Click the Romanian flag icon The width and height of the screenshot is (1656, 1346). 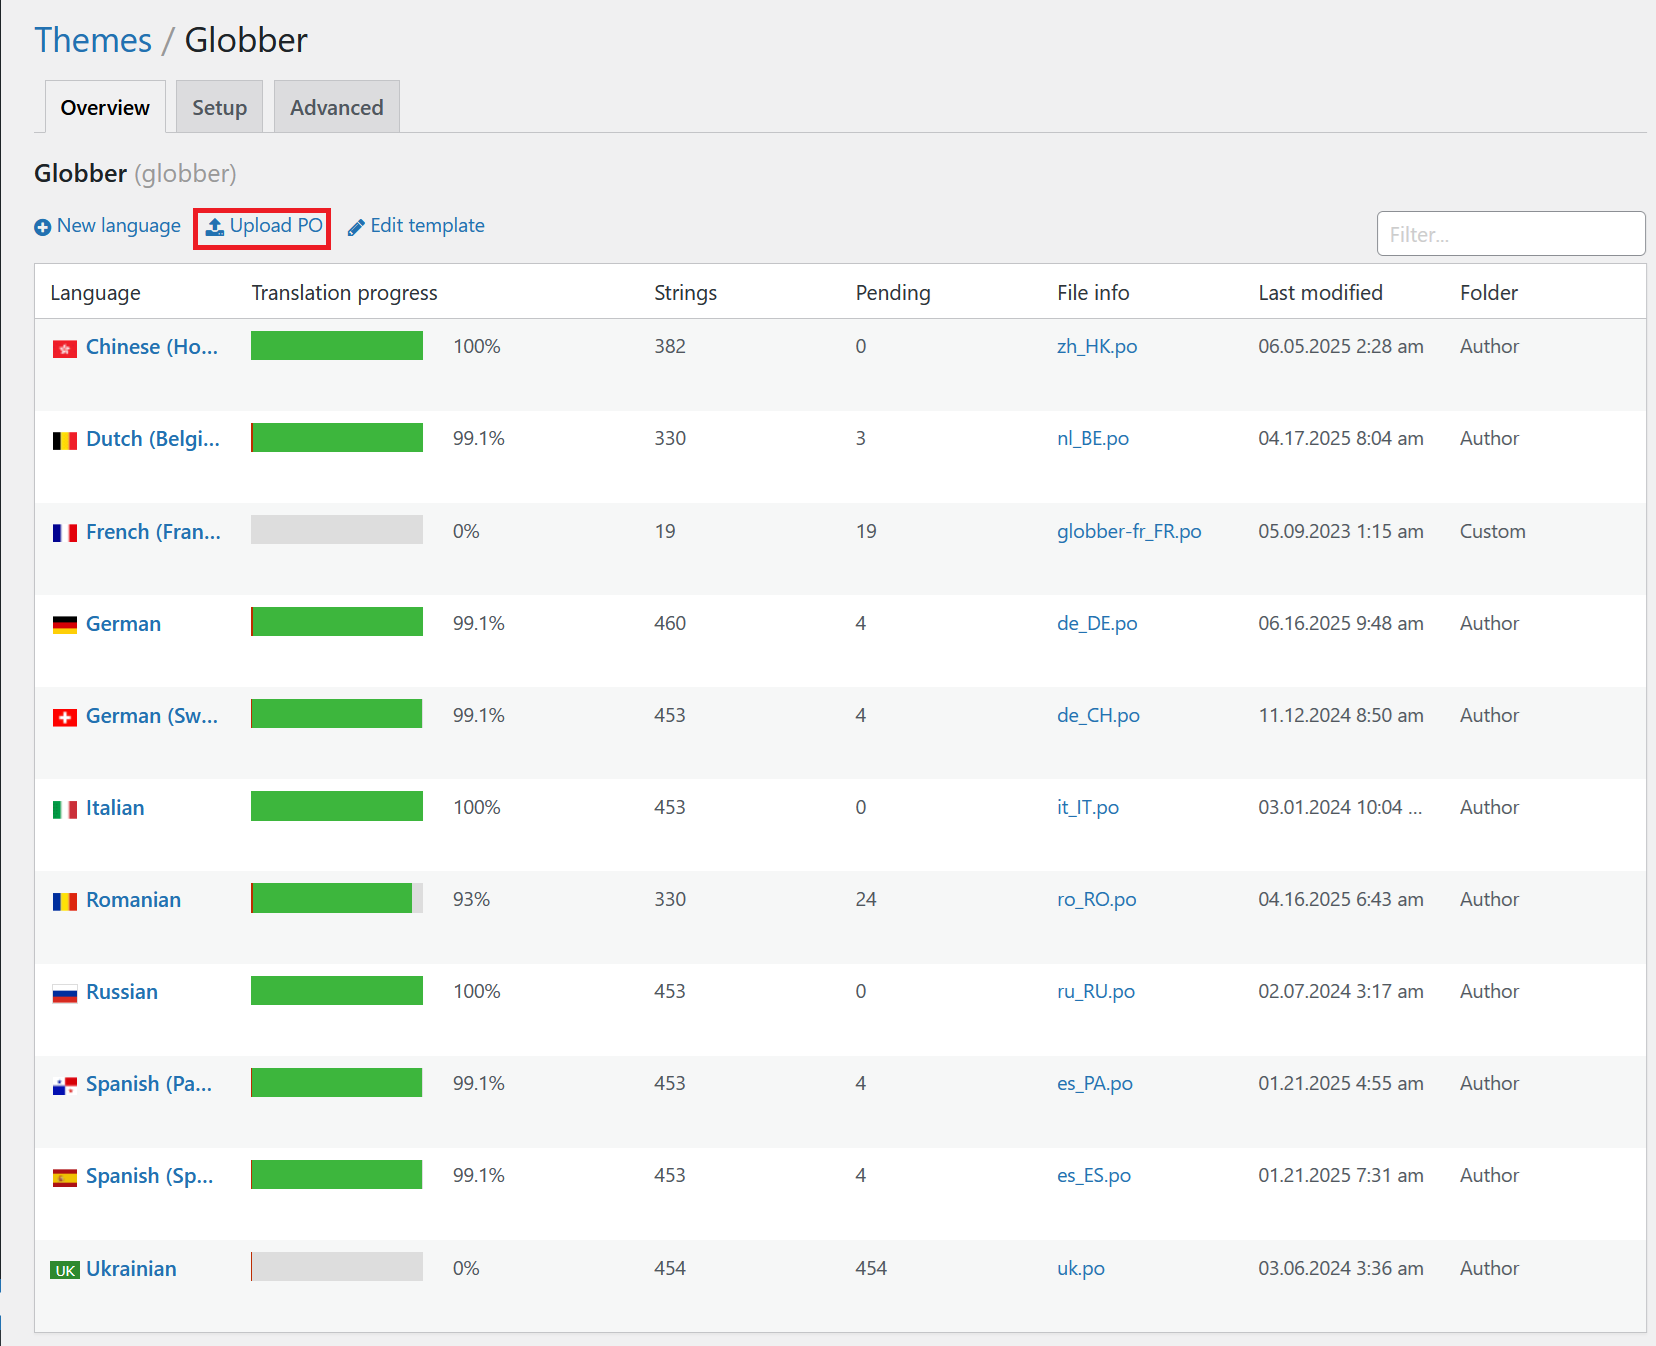[65, 902]
